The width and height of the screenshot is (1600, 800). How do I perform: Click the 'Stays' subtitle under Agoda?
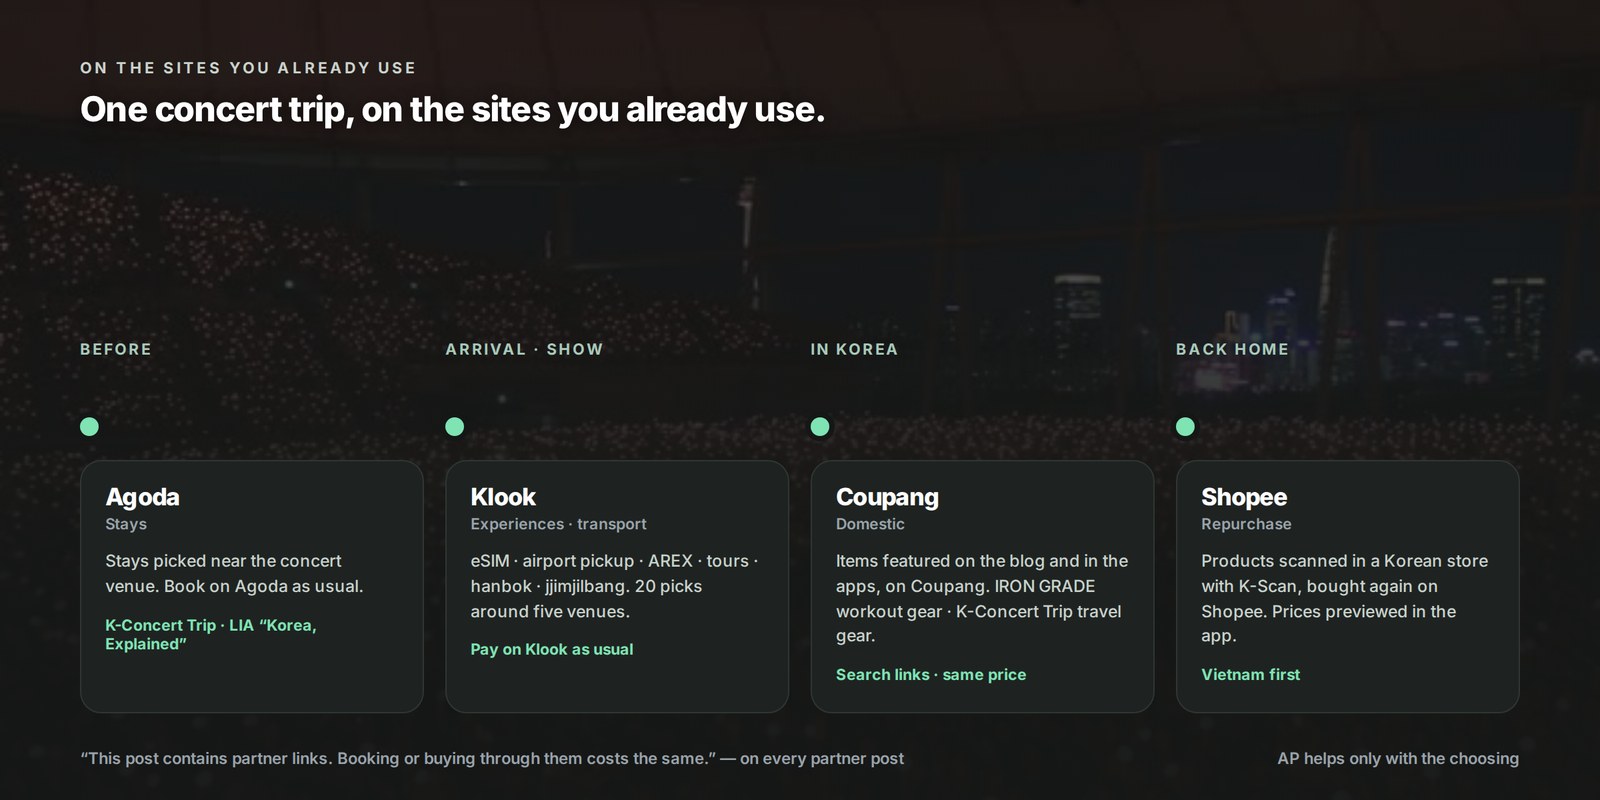(126, 524)
